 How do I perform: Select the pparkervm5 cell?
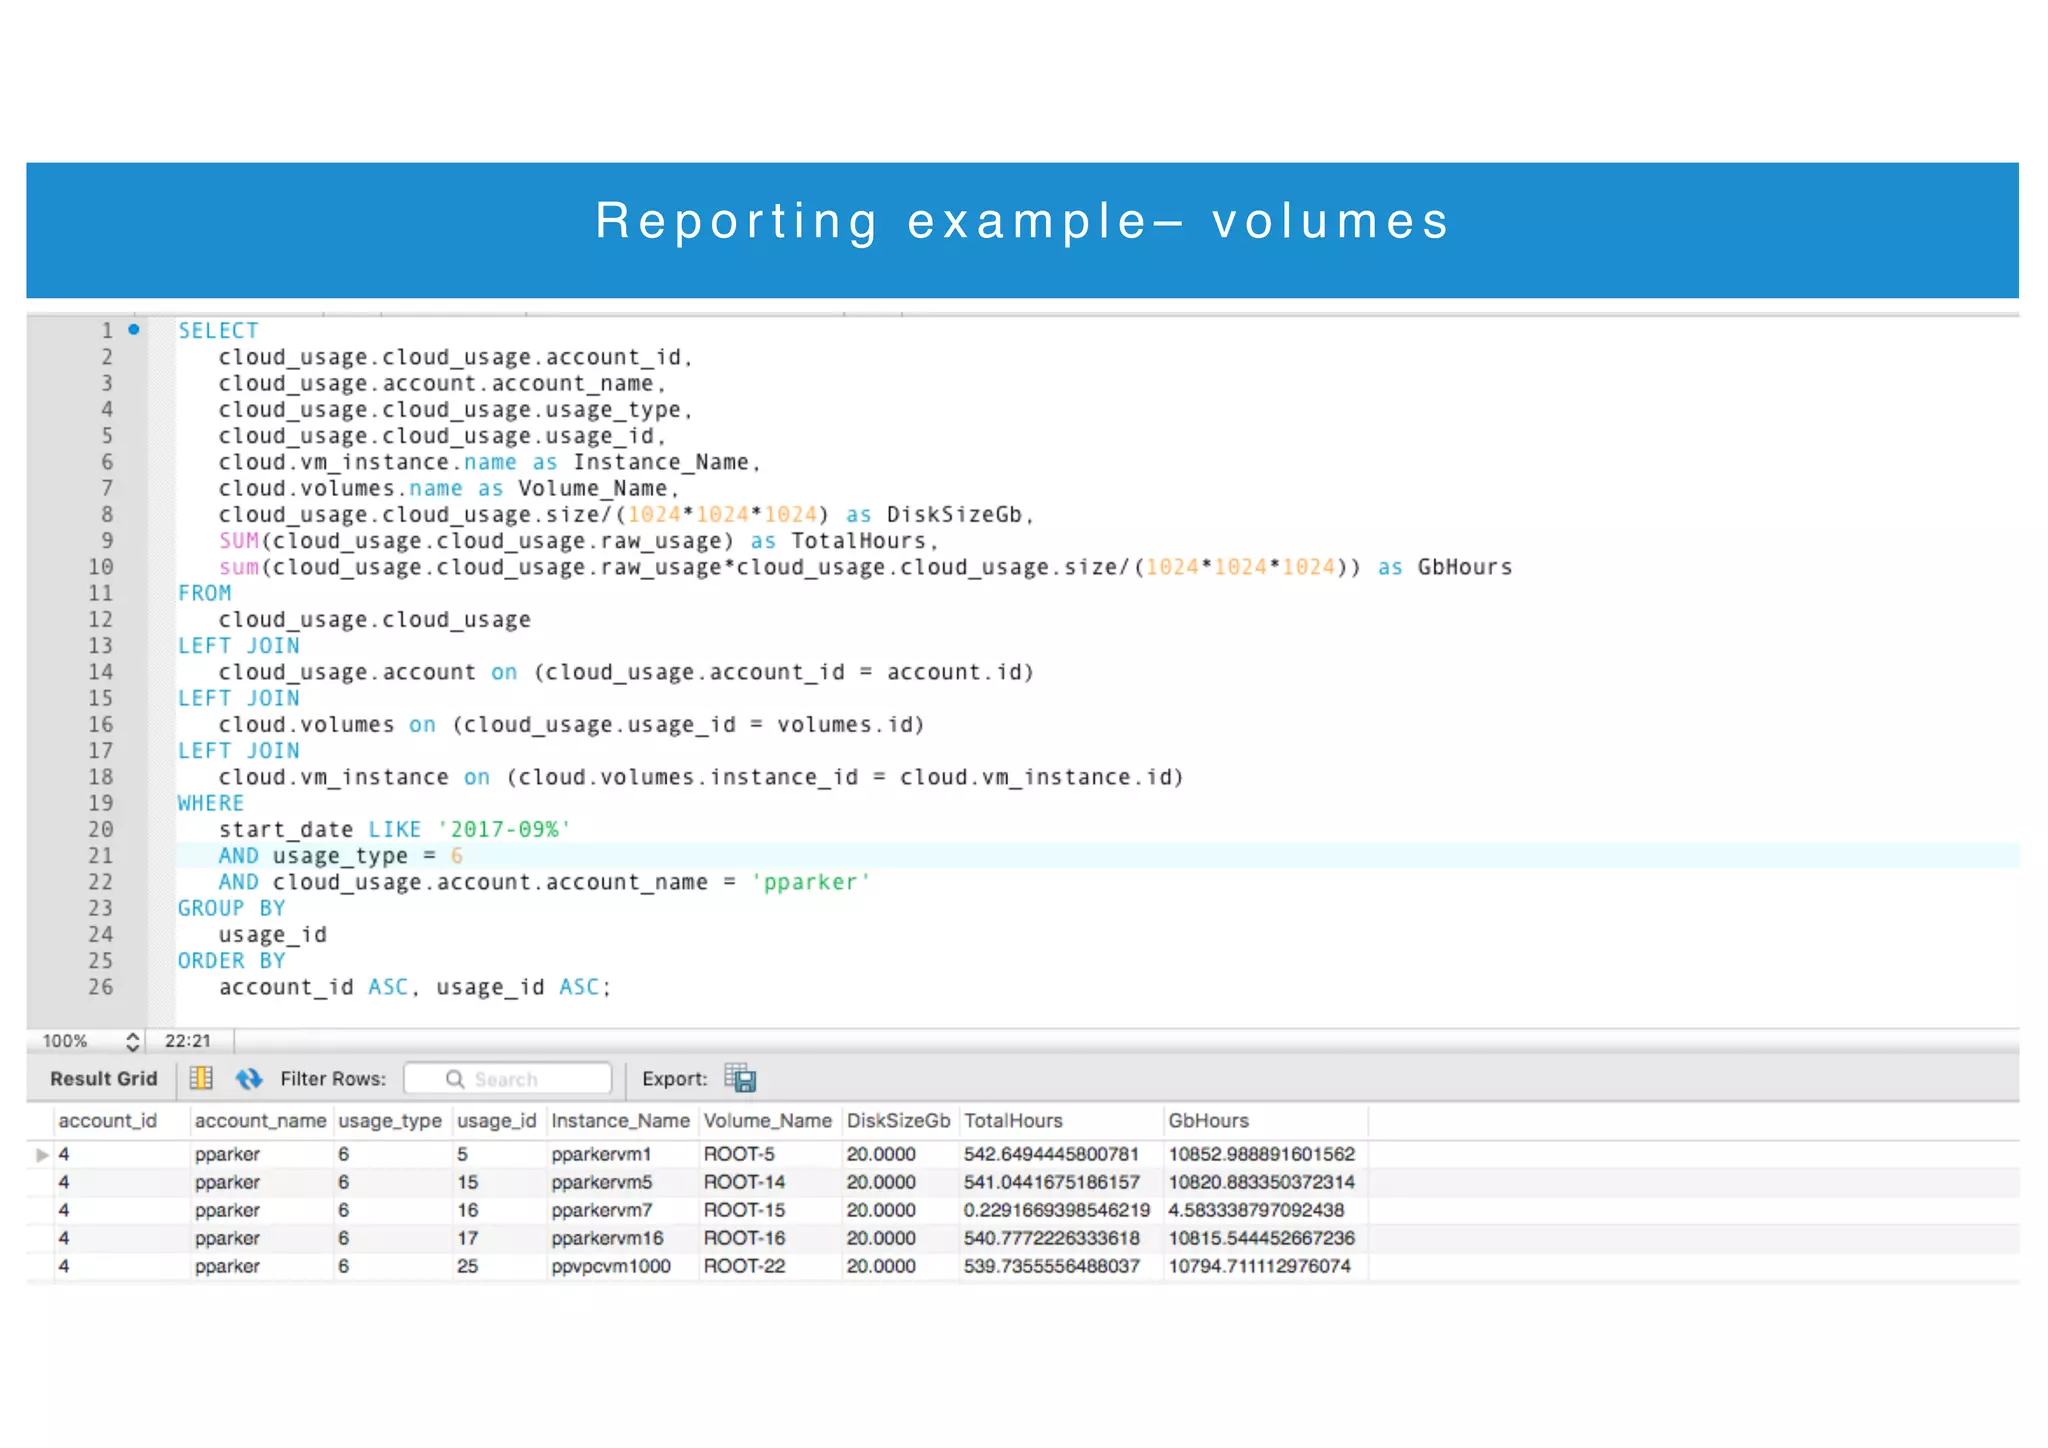click(x=601, y=1182)
